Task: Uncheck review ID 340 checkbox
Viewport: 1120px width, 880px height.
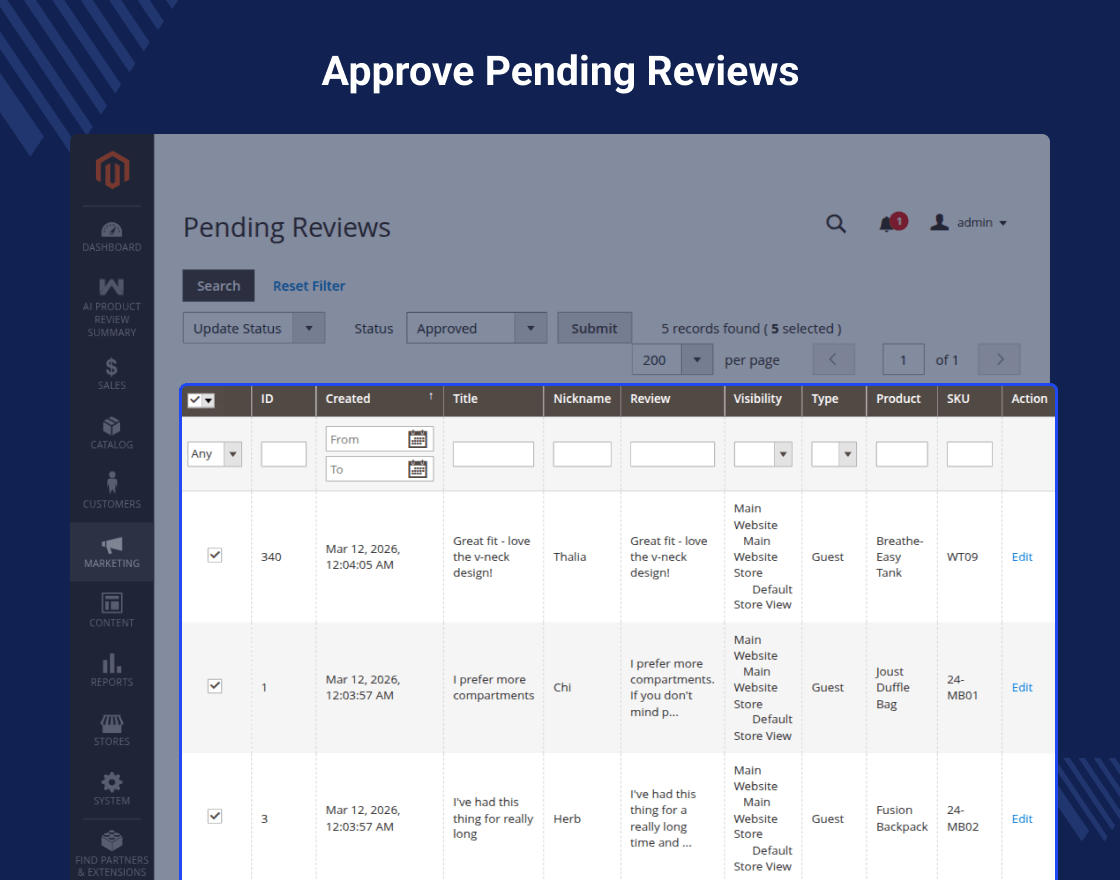Action: pos(215,555)
